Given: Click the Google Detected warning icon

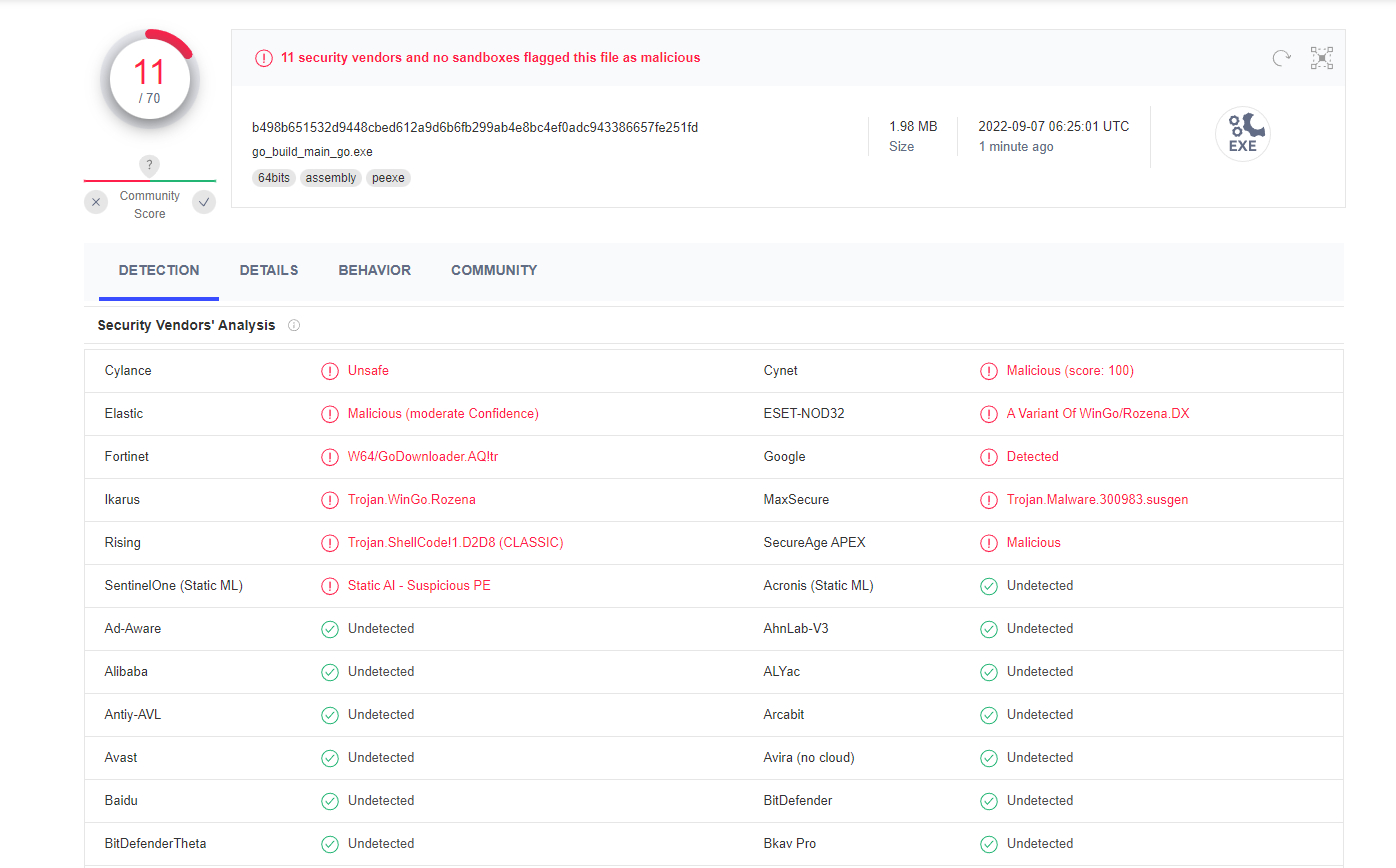Looking at the screenshot, I should (989, 457).
